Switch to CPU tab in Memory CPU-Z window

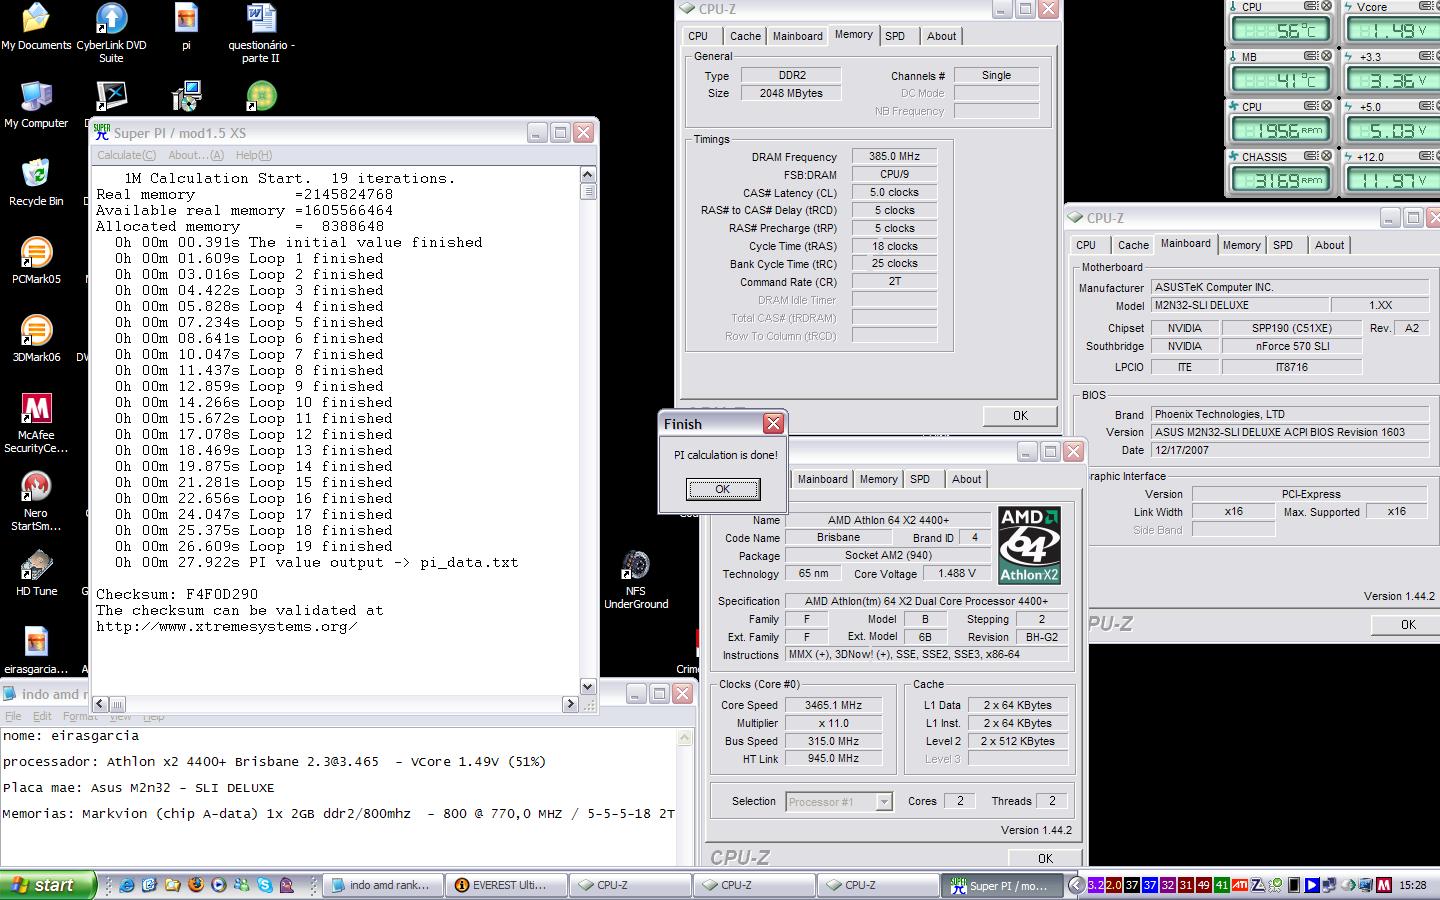point(698,36)
